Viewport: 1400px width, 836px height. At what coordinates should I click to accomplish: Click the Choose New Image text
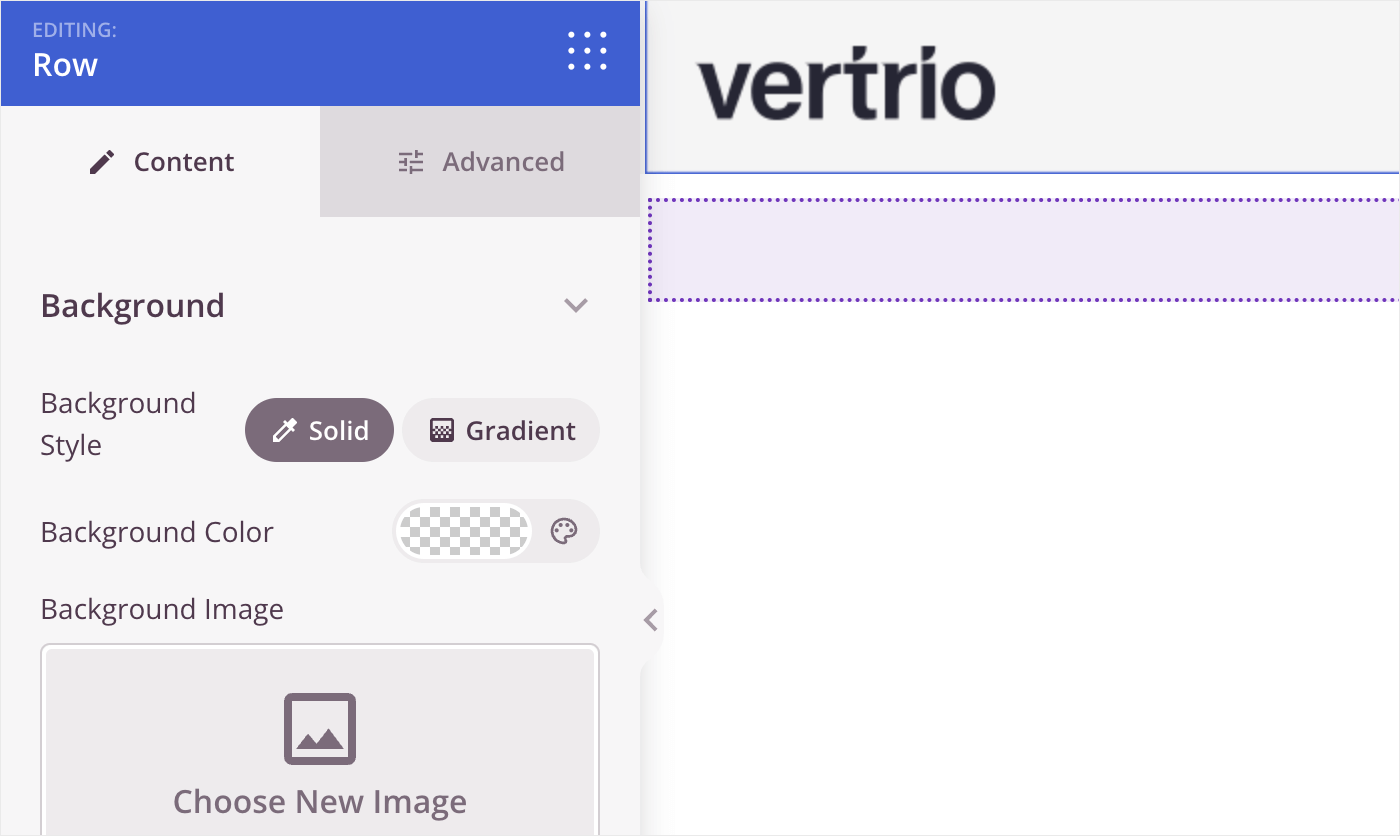pyautogui.click(x=320, y=802)
